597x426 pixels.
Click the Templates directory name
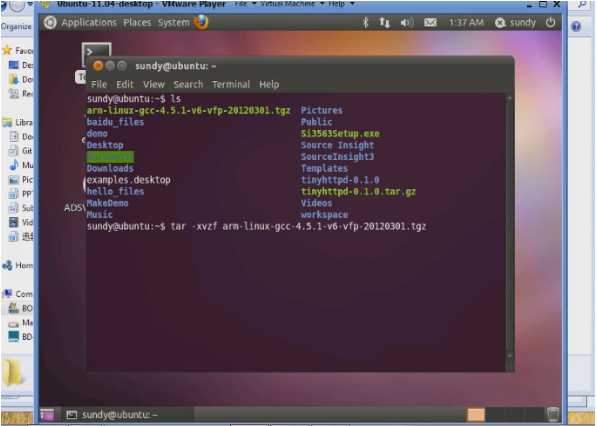324,168
